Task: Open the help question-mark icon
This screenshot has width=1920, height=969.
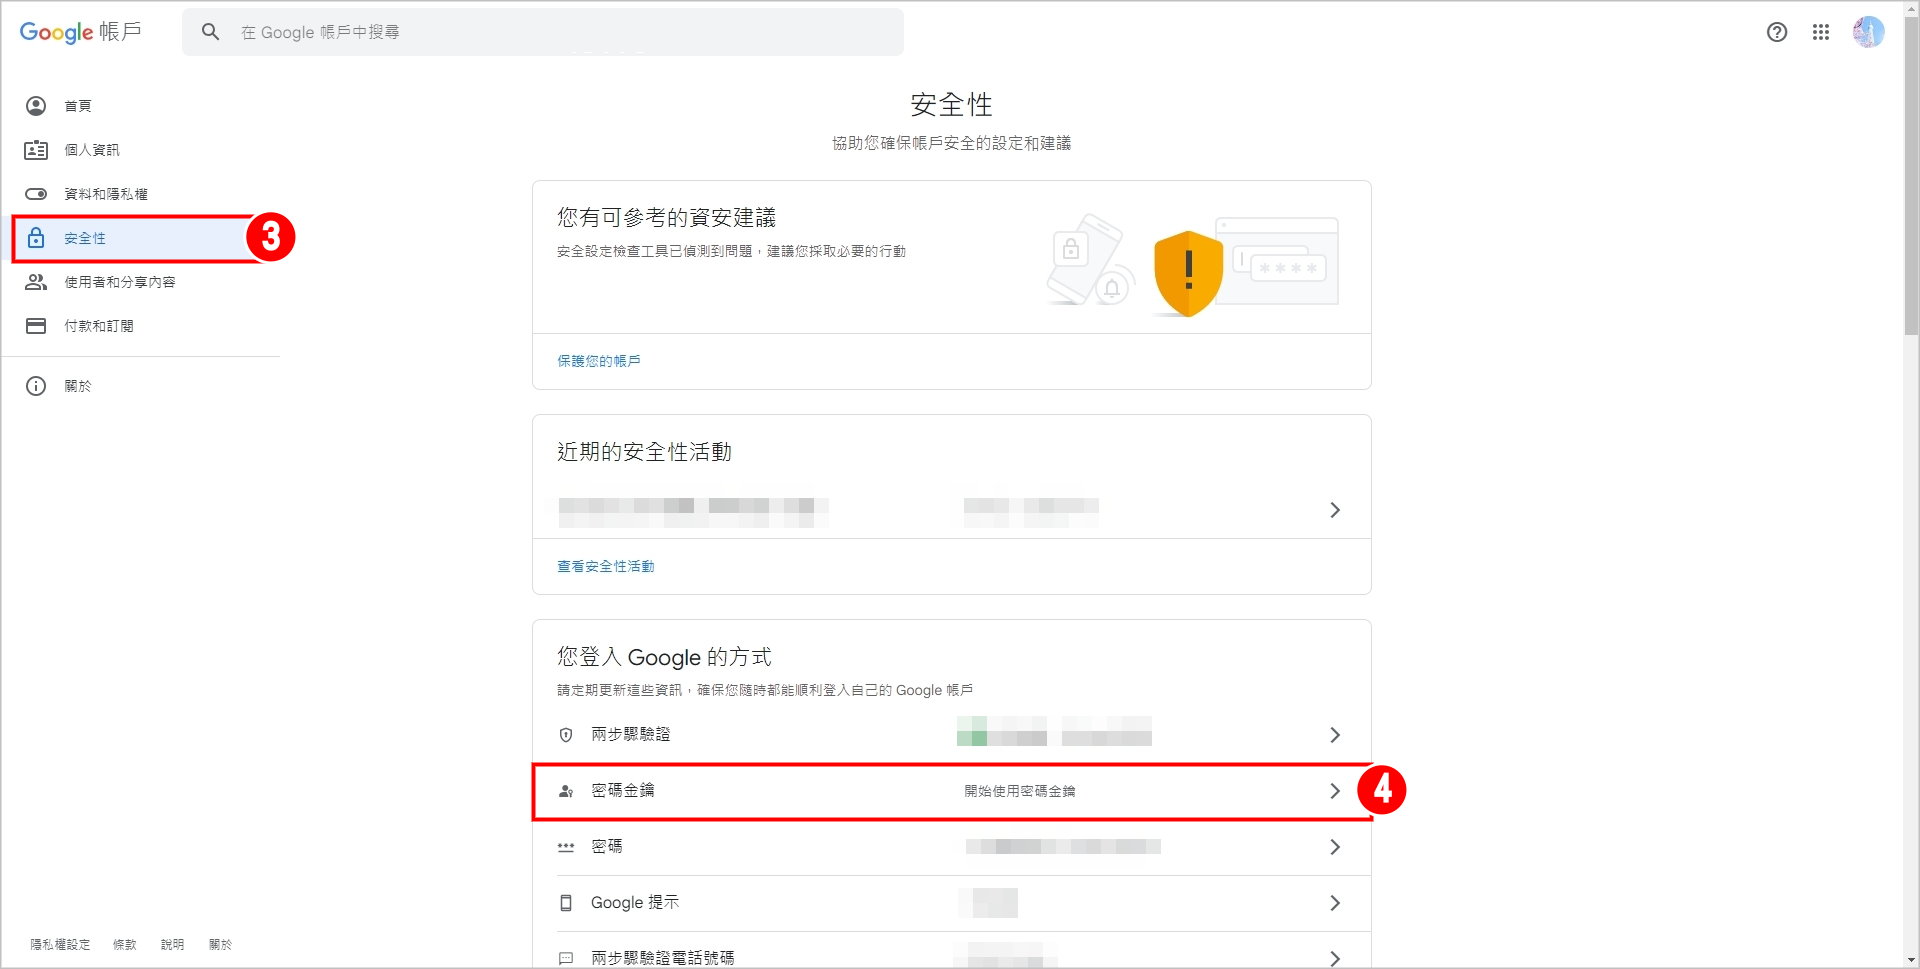Action: pyautogui.click(x=1777, y=32)
